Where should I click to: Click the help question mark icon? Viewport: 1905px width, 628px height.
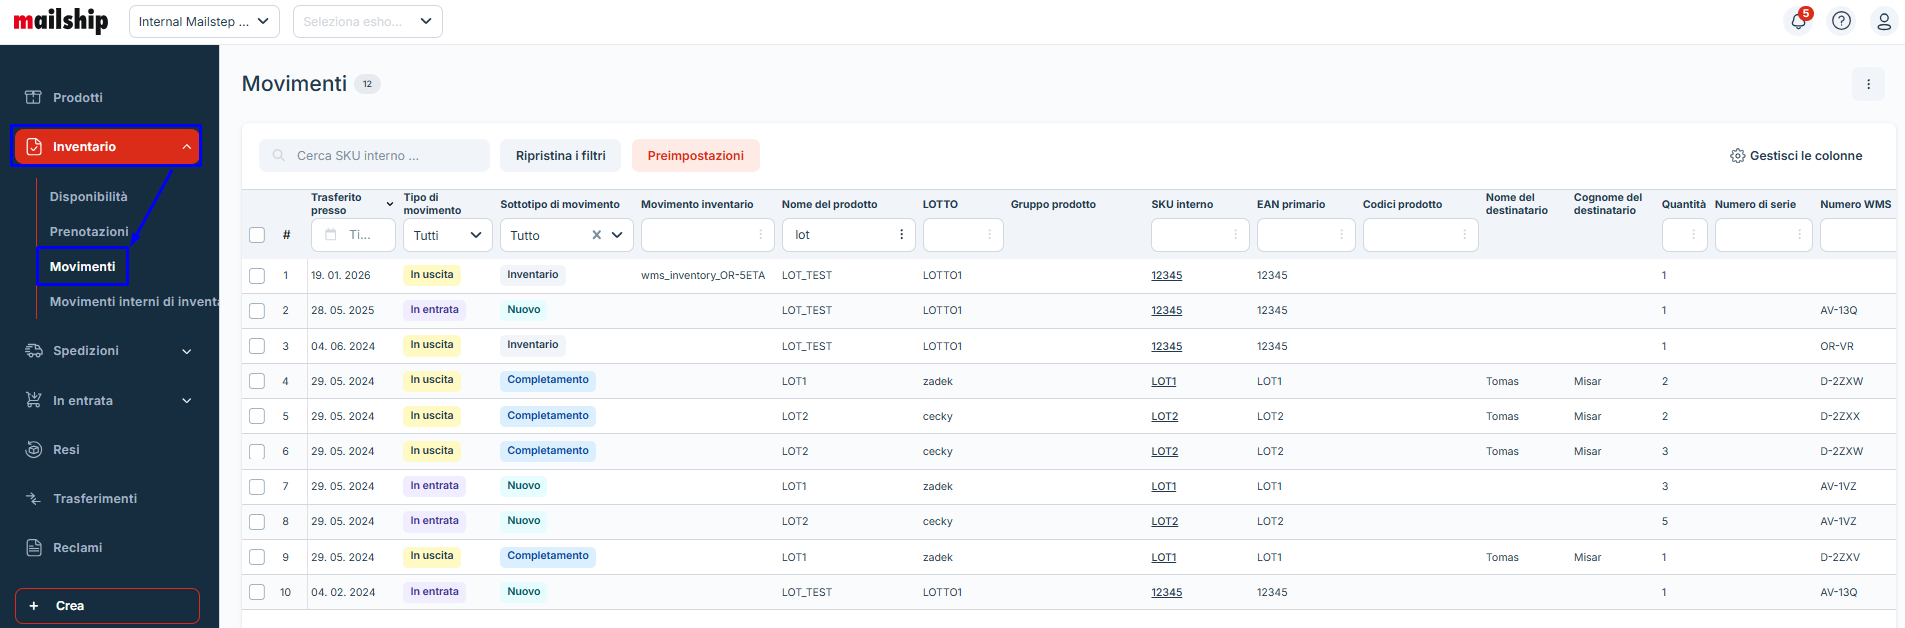point(1841,21)
